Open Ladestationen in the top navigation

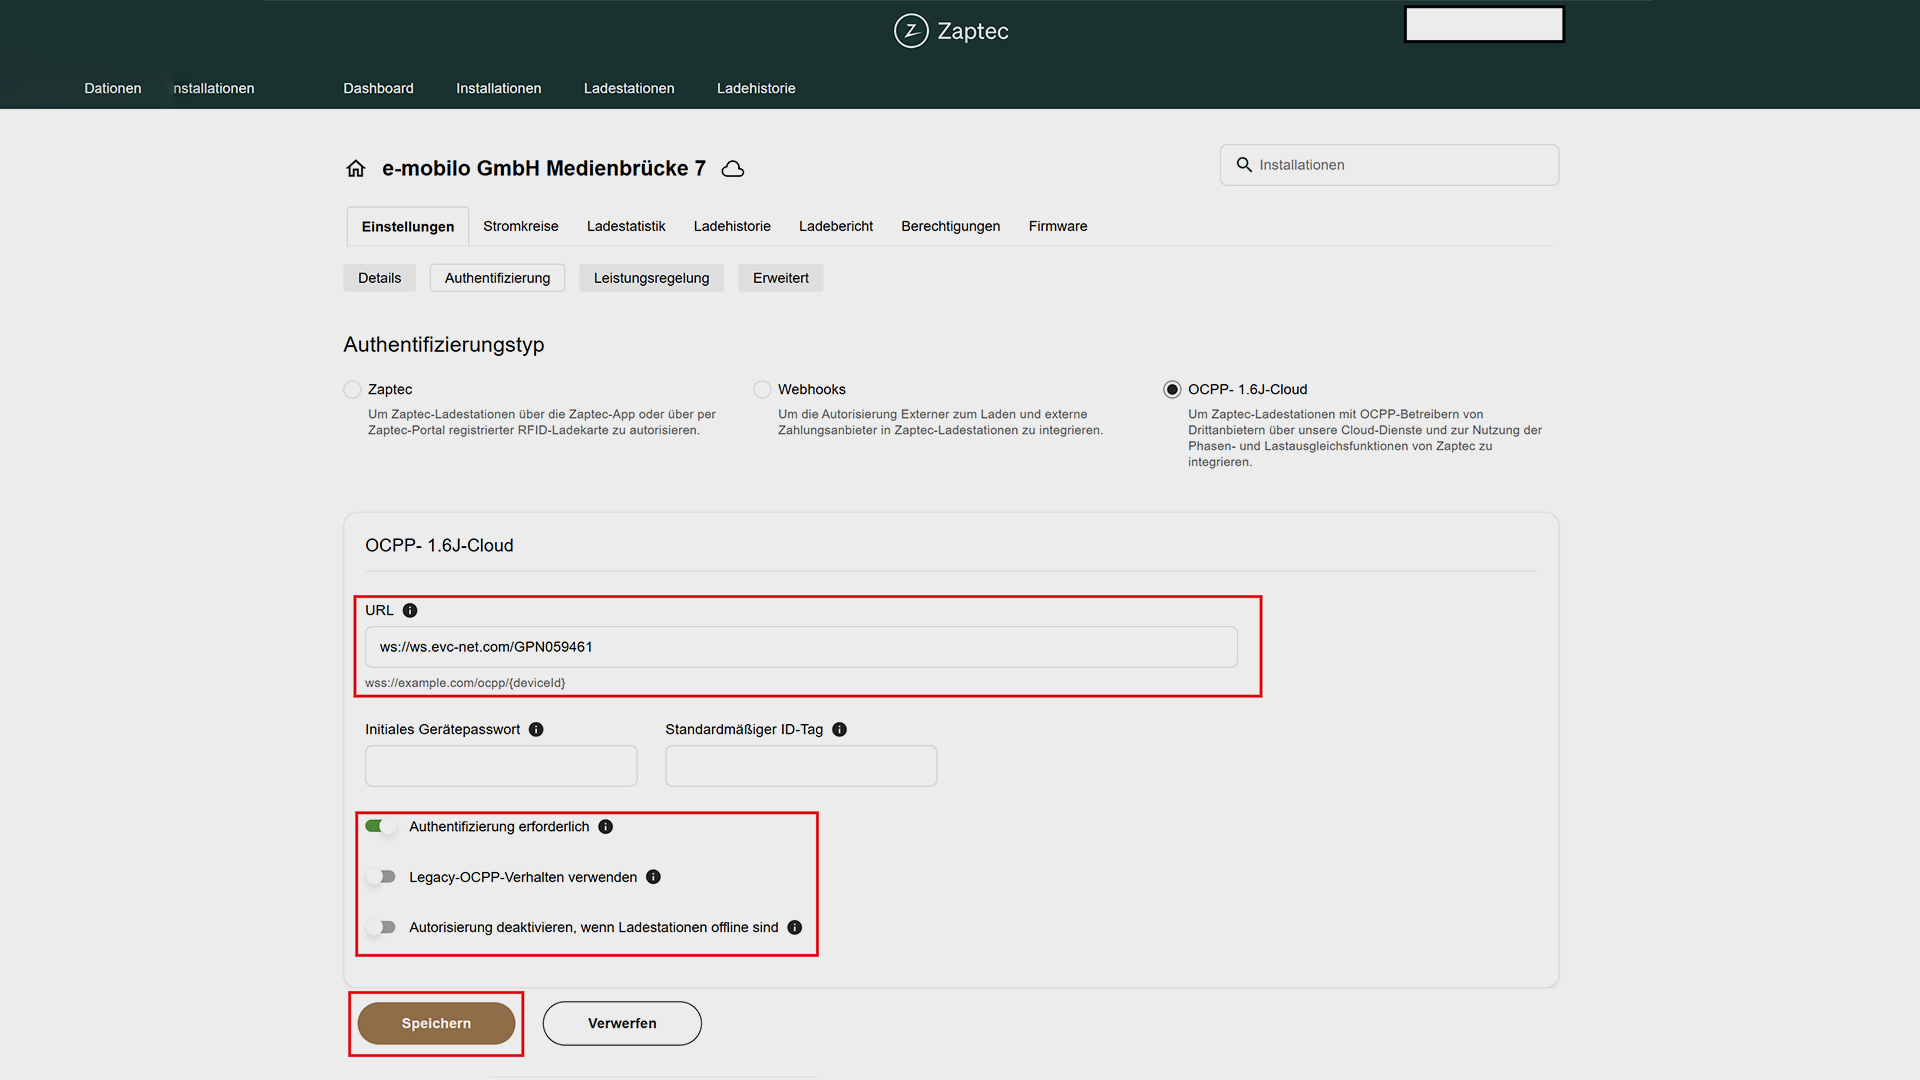629,88
